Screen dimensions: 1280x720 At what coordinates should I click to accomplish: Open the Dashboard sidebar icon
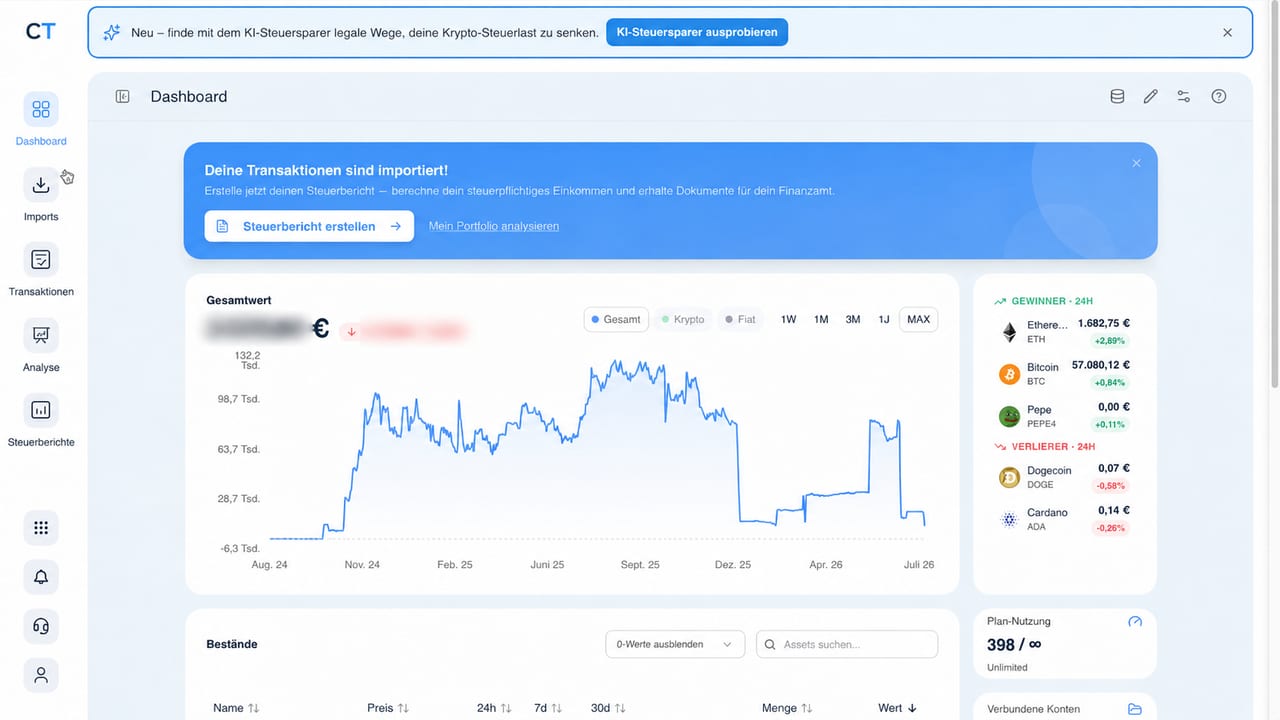[x=41, y=110]
